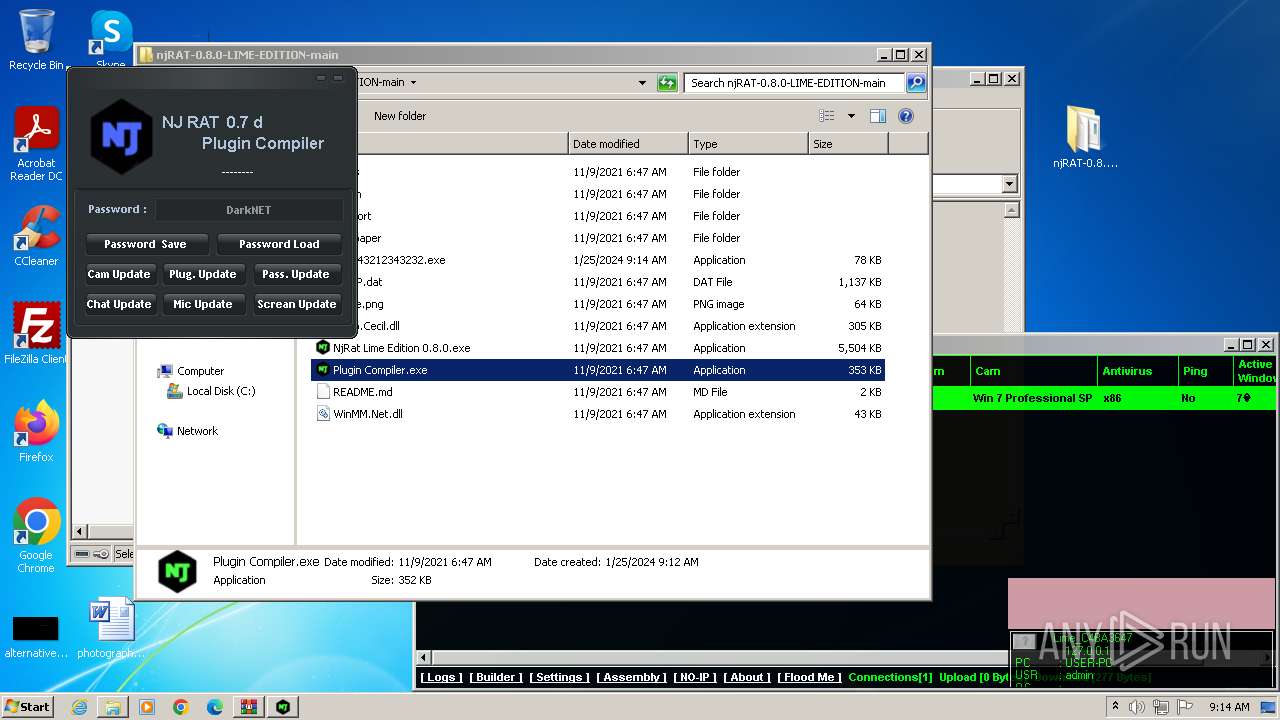1280x720 pixels.
Task: Open the [ NO-IP ] menu in njRAT
Action: [x=696, y=677]
